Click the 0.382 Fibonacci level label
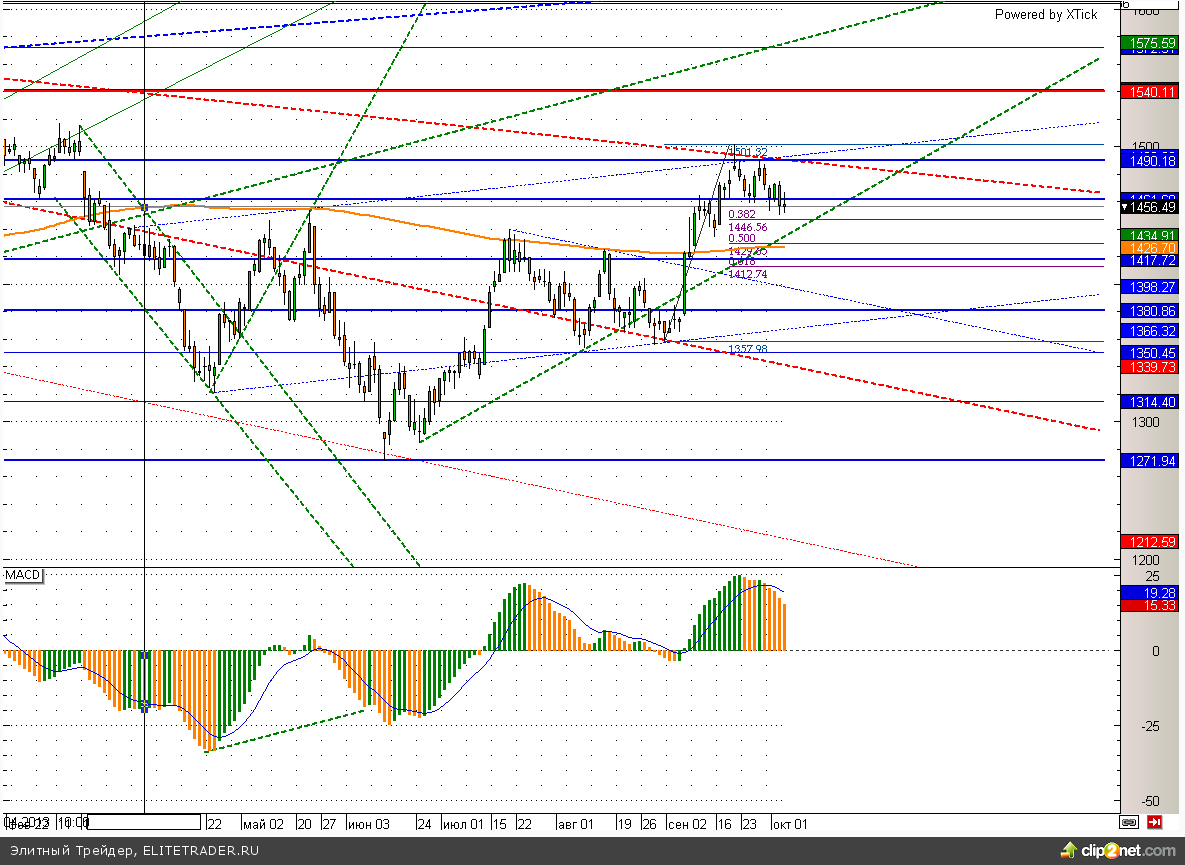The width and height of the screenshot is (1185, 865). 741,215
